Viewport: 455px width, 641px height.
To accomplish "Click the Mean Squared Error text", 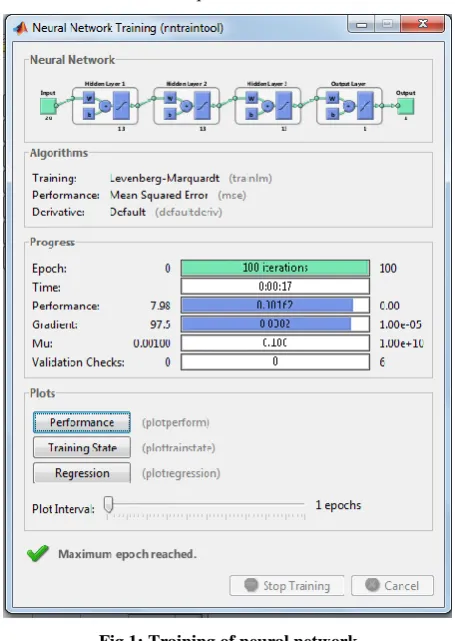I will pos(159,195).
